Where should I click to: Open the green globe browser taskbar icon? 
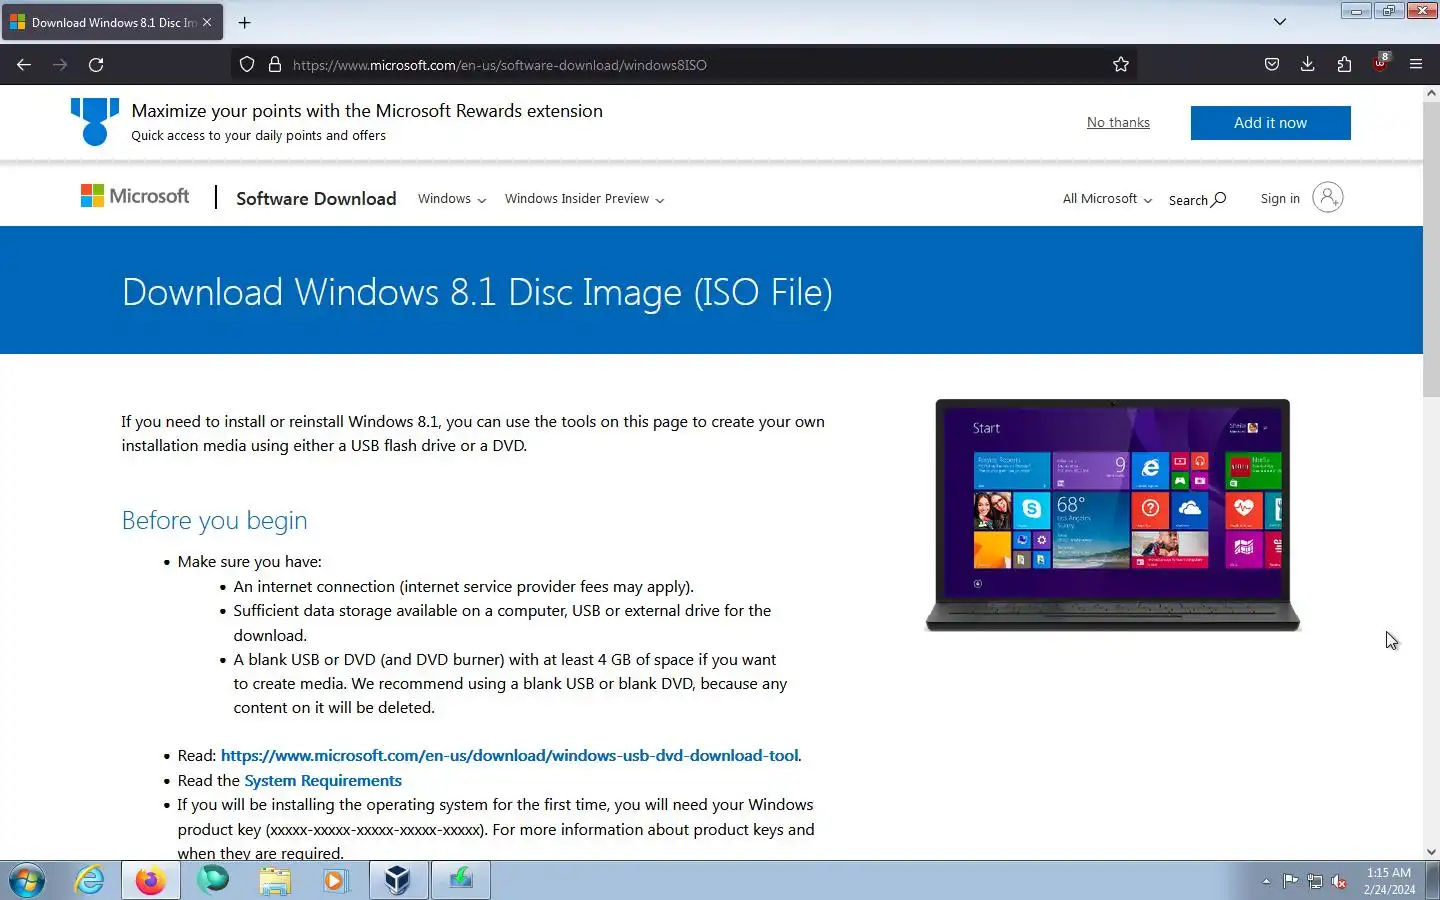[213, 881]
